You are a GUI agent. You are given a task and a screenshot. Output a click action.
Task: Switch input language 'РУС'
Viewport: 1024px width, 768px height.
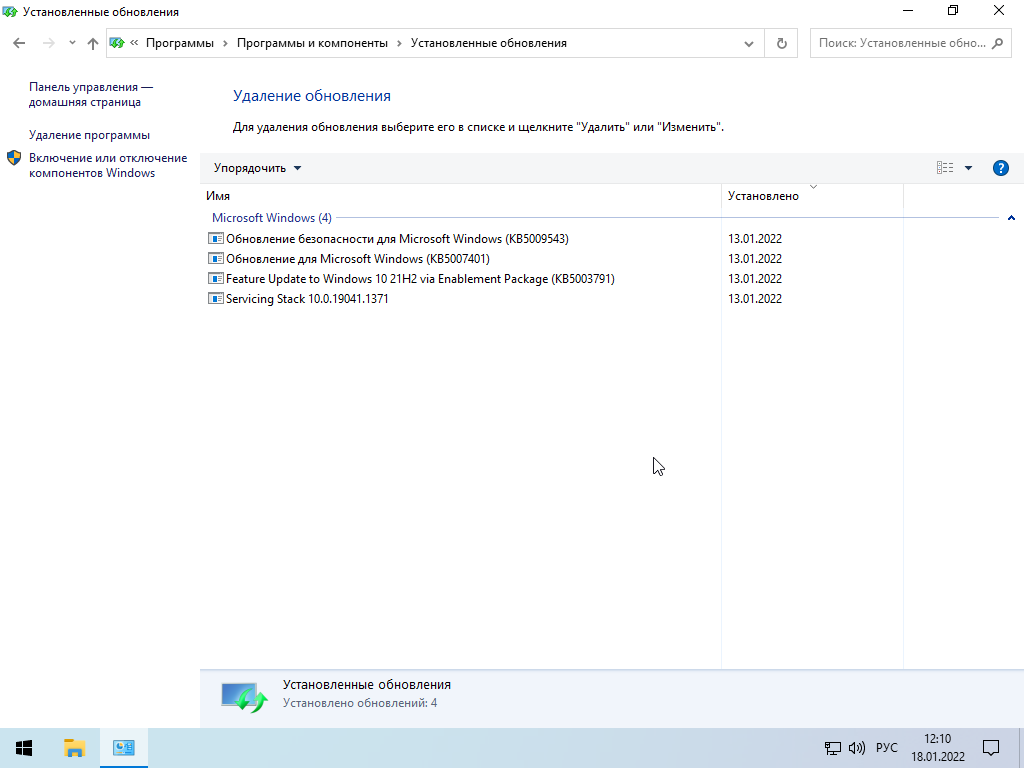[x=887, y=748]
